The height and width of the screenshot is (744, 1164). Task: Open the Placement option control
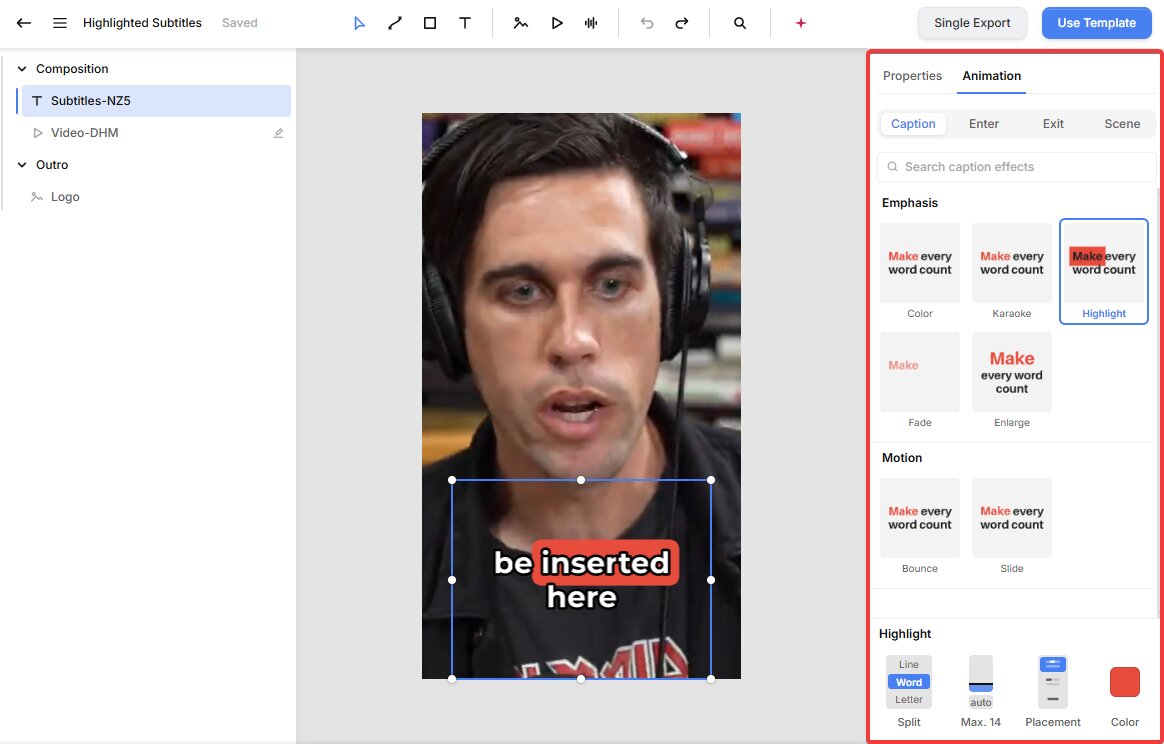click(1053, 682)
